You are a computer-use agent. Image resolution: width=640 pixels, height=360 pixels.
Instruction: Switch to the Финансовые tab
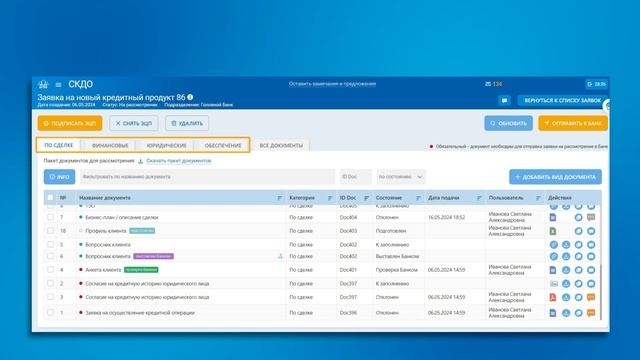click(x=110, y=145)
